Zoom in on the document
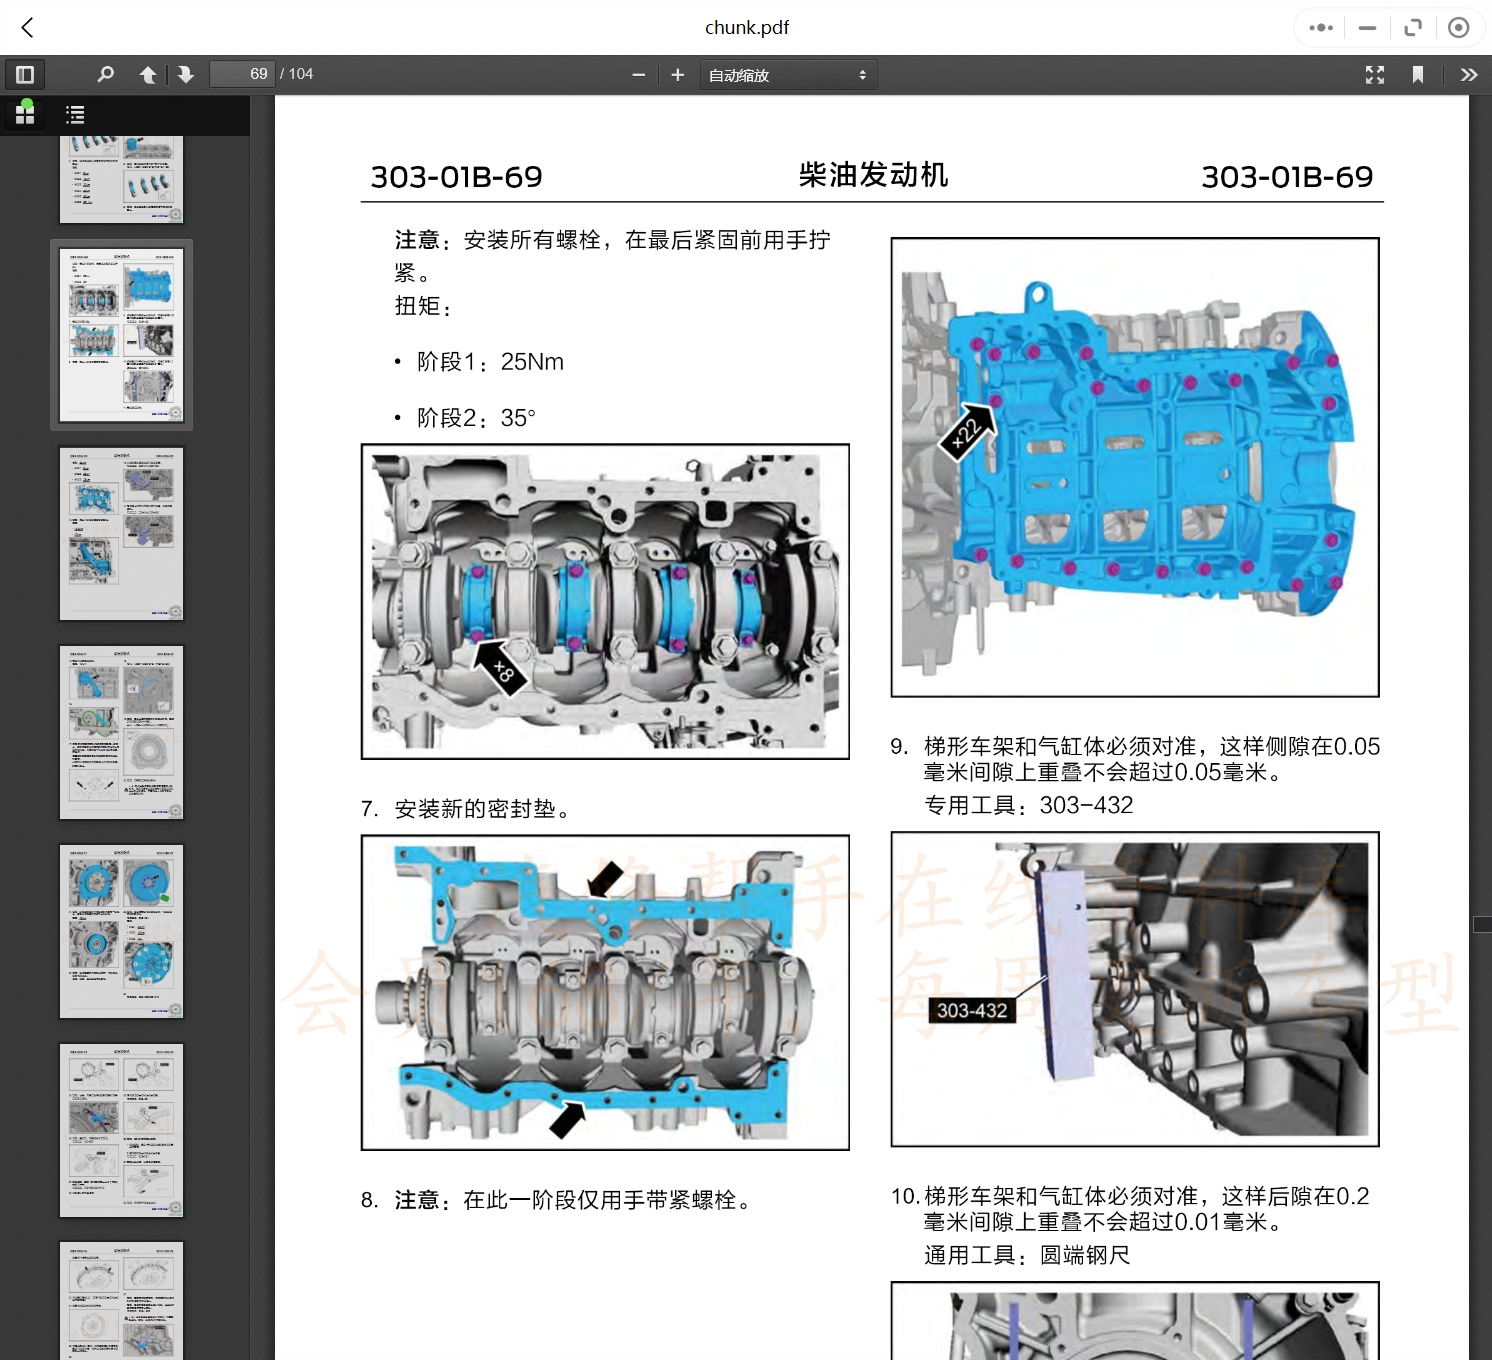1492x1360 pixels. pos(677,74)
